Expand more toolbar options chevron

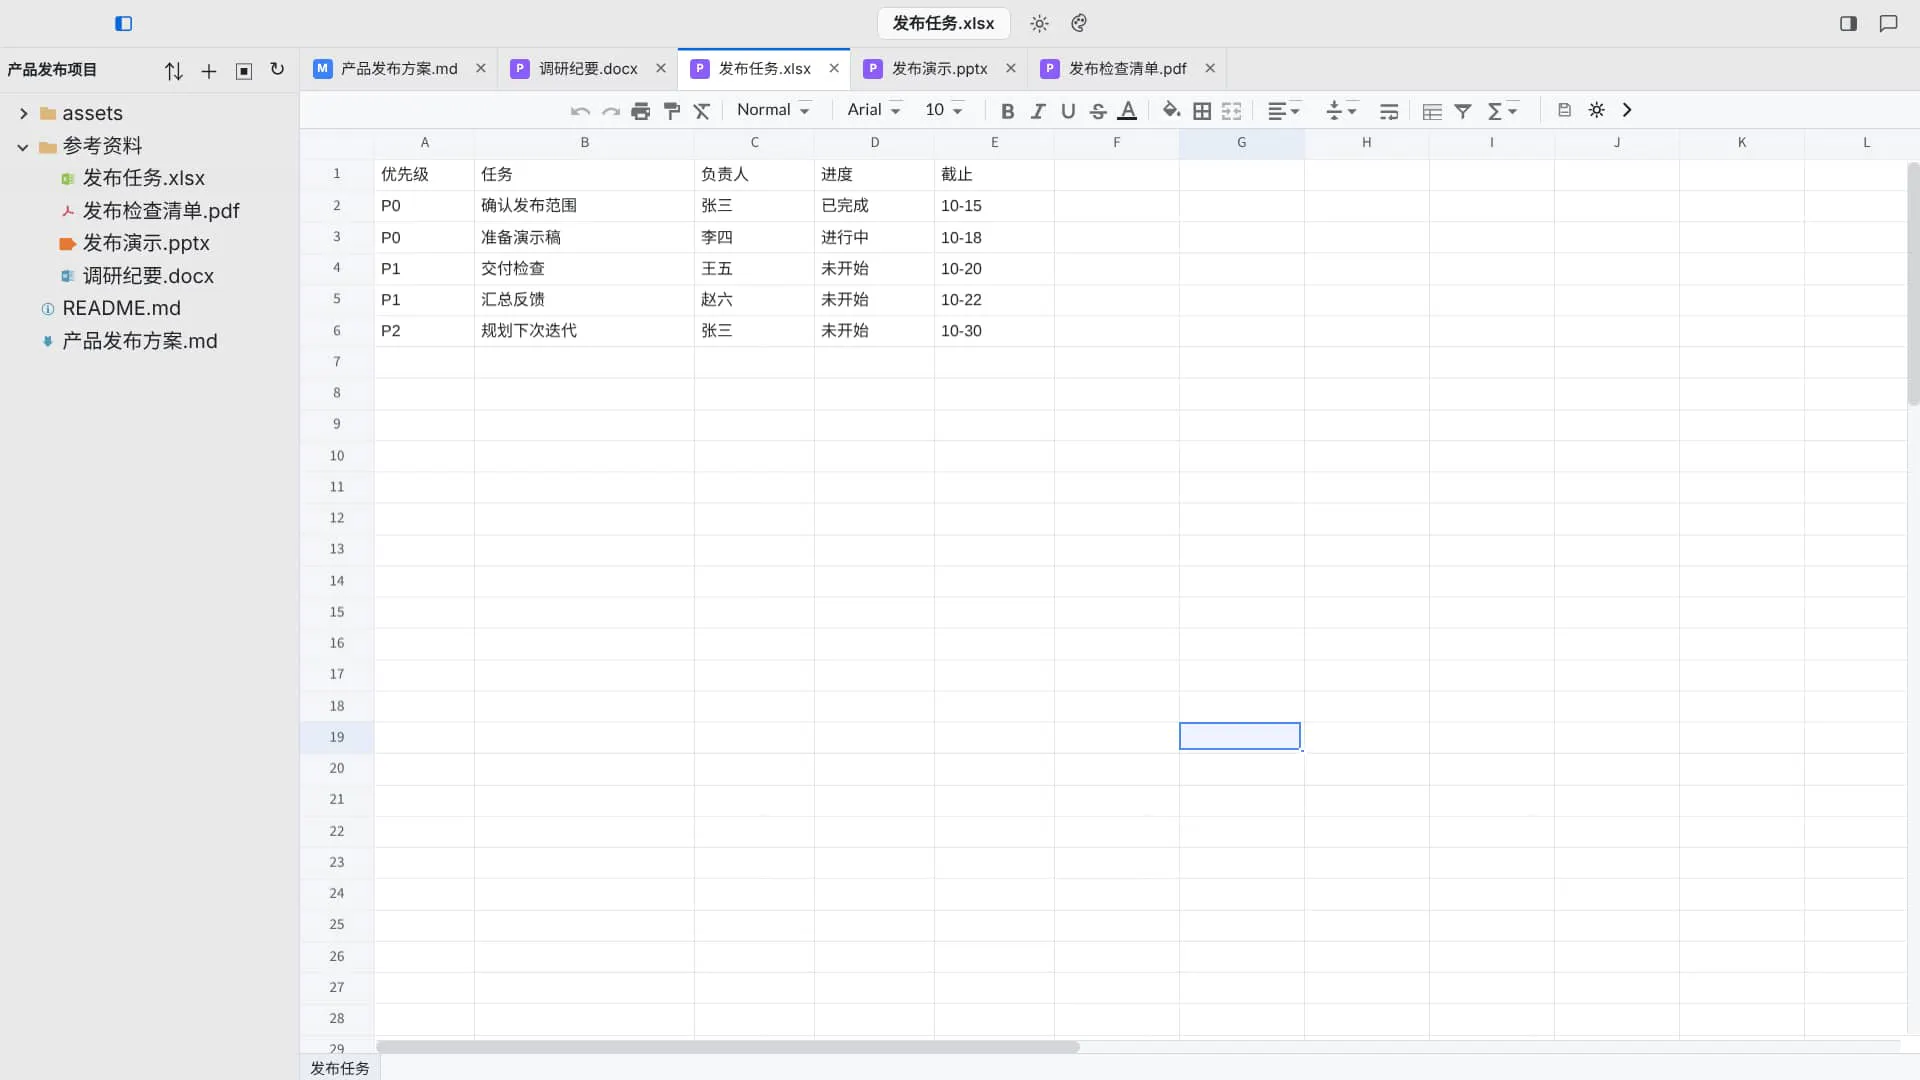(1627, 110)
